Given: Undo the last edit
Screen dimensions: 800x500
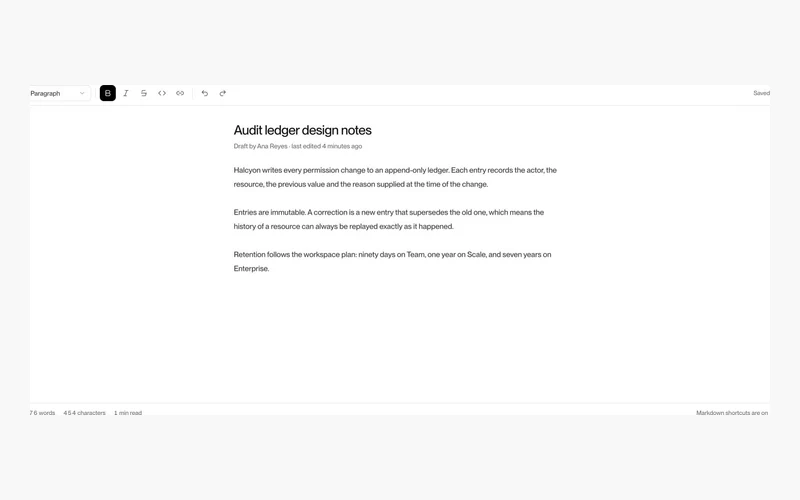Looking at the screenshot, I should pyautogui.click(x=205, y=93).
